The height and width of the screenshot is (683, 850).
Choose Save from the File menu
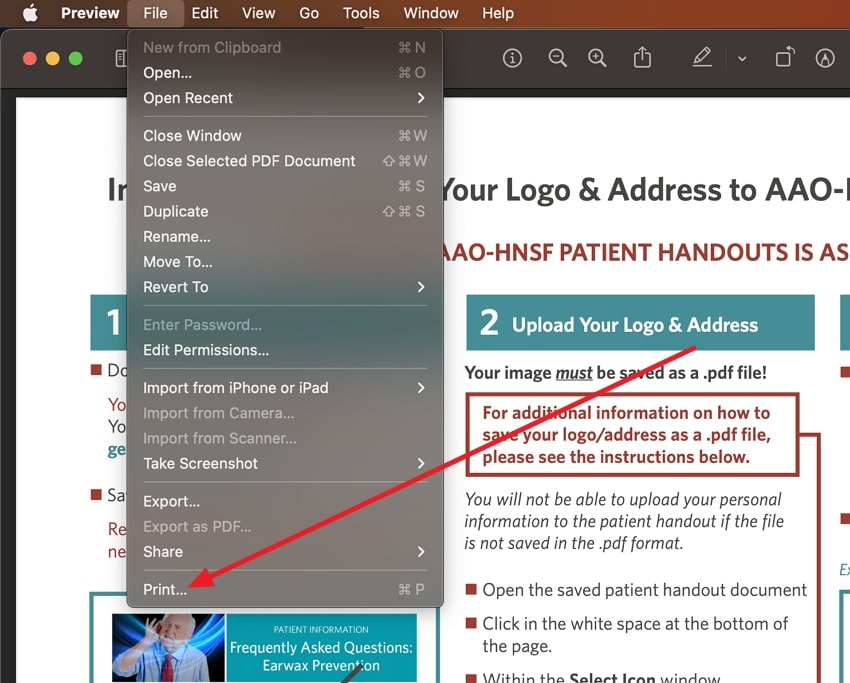click(x=285, y=186)
